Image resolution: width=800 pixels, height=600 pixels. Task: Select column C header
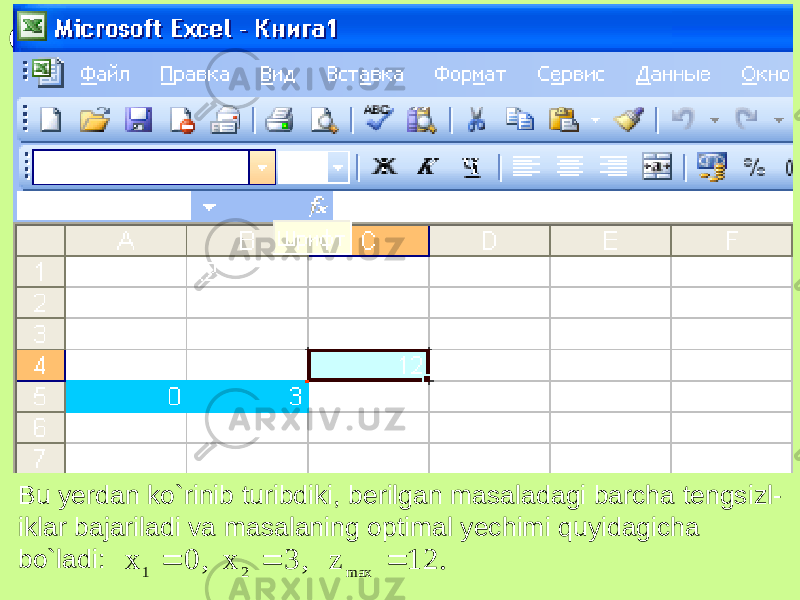point(368,240)
